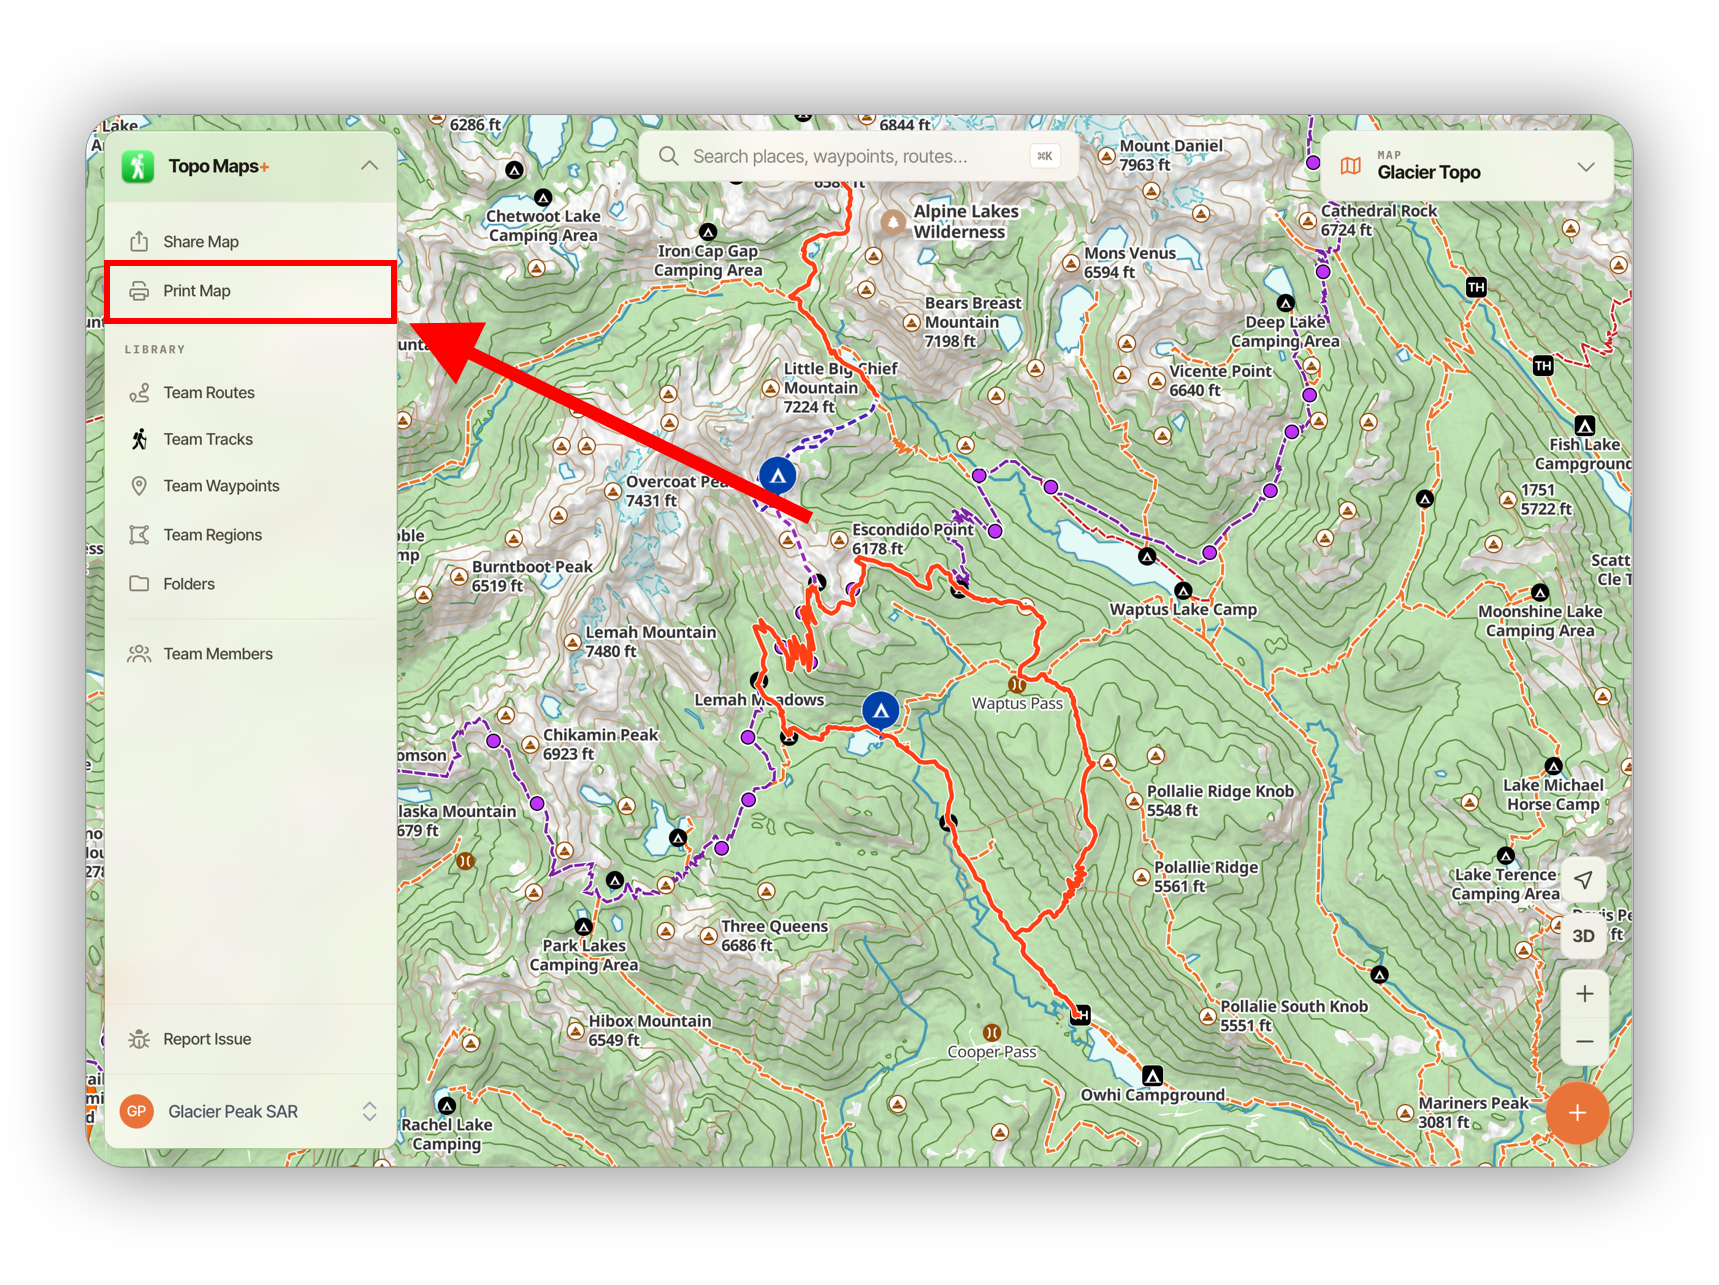Select blue camp marker near Lemah Meadows
Screen dimensions: 1719x1285
(x=881, y=711)
